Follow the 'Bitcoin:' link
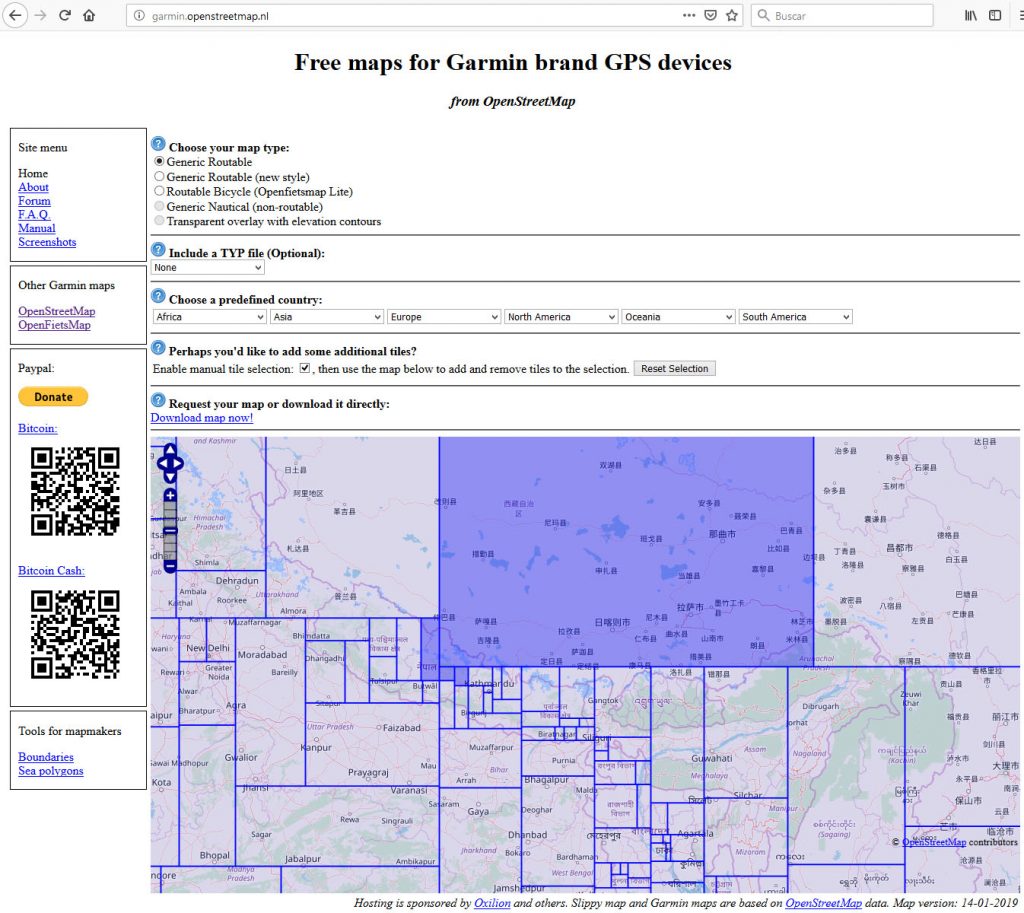Image resolution: width=1024 pixels, height=913 pixels. [38, 428]
